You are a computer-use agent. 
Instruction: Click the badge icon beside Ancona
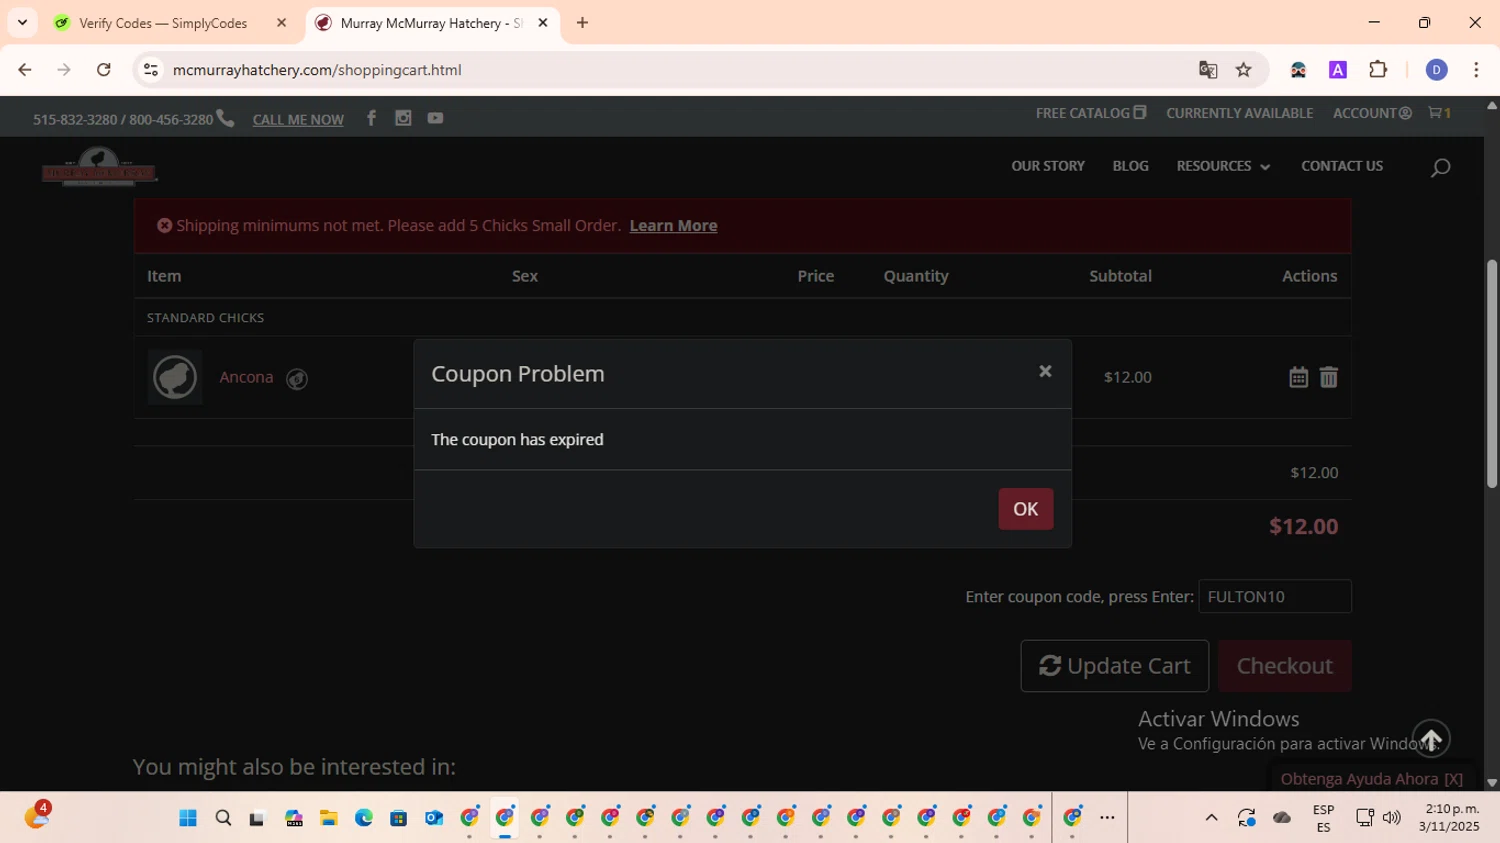(x=297, y=379)
